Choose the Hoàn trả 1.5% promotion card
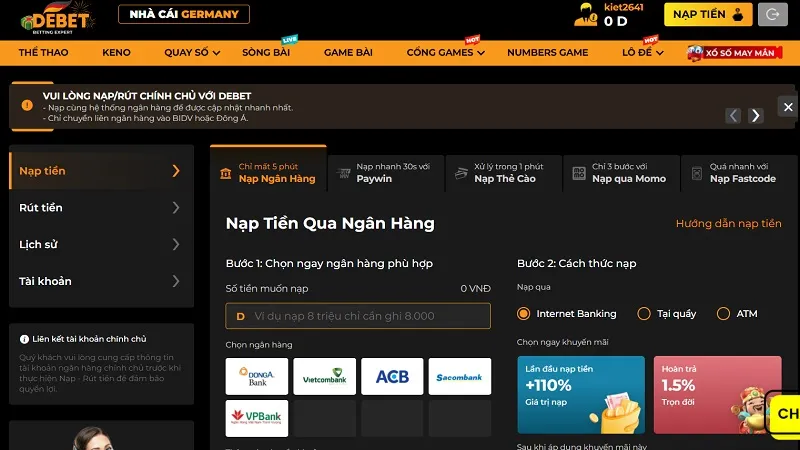This screenshot has height=450, width=800. point(717,395)
